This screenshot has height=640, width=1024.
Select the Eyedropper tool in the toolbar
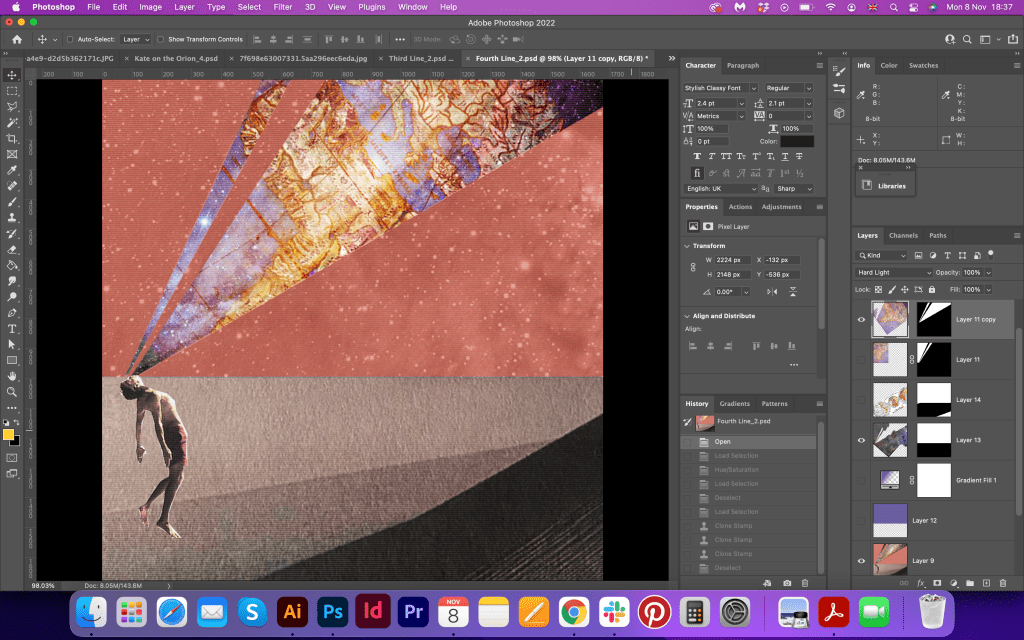click(12, 170)
